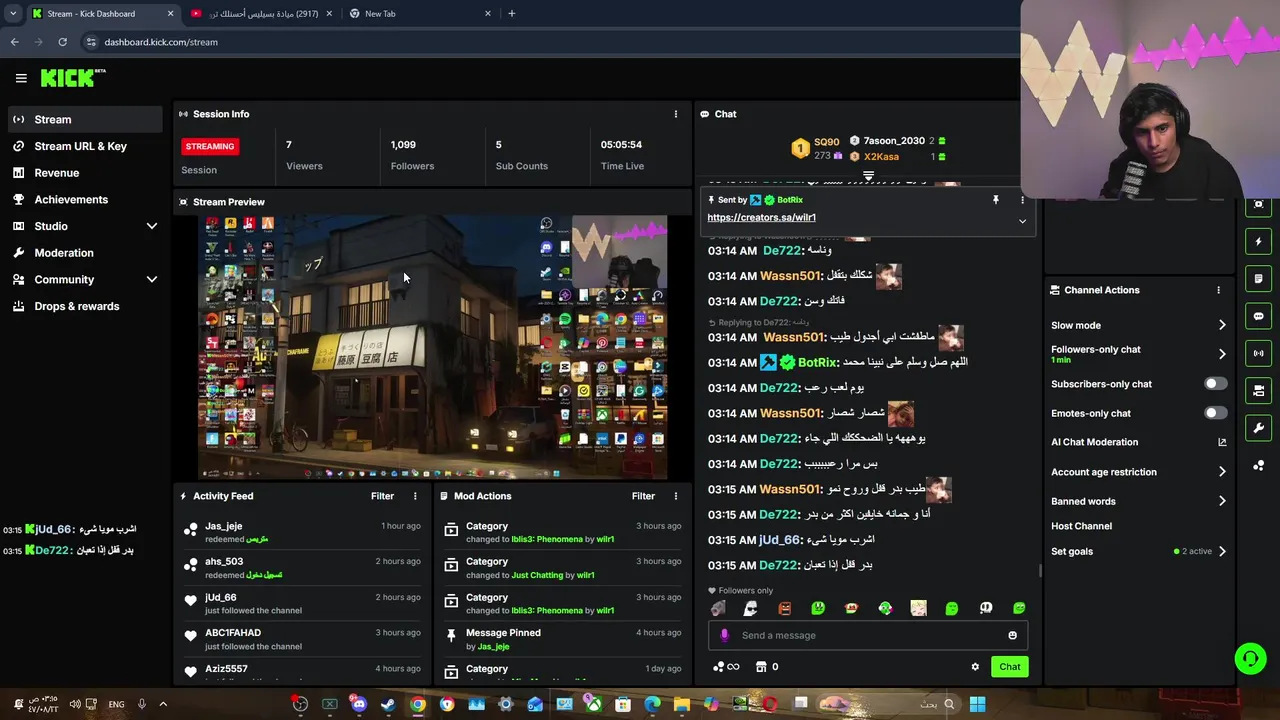Open Steam from the taskbar
Screen dimensions: 1280x720
coord(388,704)
